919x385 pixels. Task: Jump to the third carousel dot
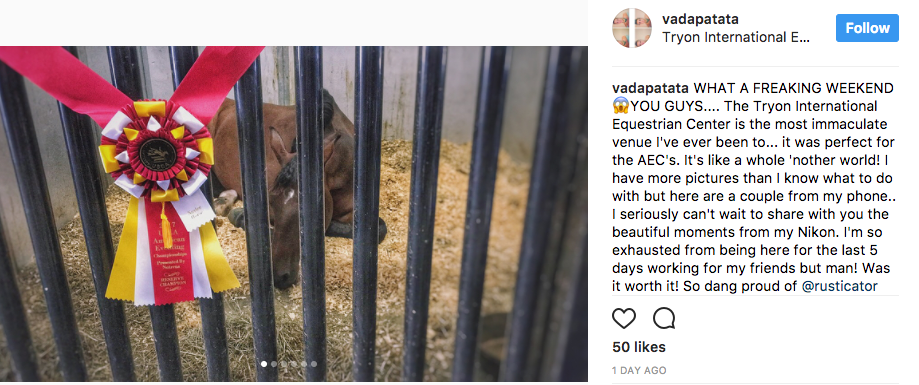(284, 364)
